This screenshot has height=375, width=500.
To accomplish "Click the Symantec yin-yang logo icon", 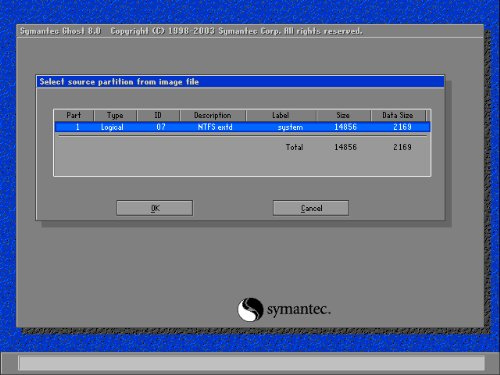I will pos(250,309).
